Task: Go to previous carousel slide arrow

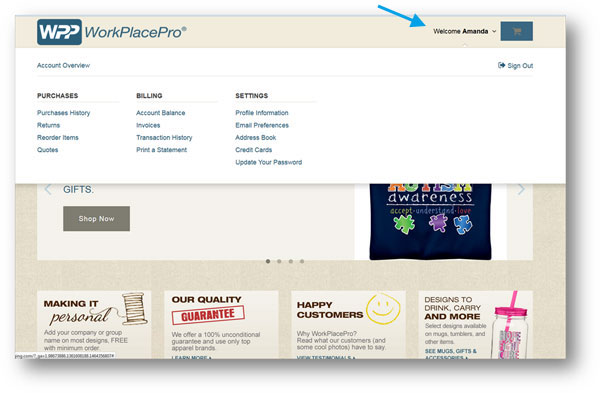Action: pyautogui.click(x=48, y=189)
